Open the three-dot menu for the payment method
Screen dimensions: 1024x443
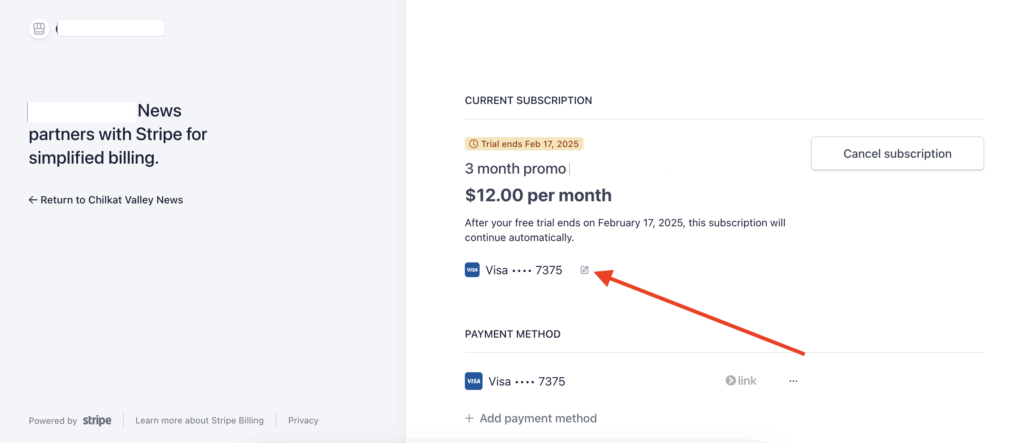pos(794,381)
